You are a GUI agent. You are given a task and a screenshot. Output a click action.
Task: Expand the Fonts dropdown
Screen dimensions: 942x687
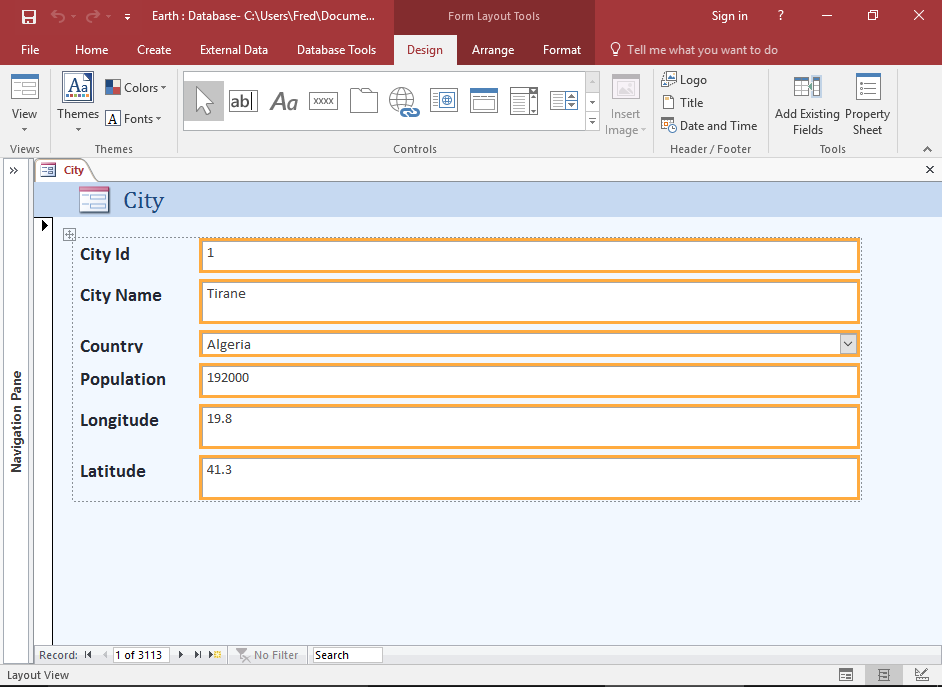click(135, 118)
